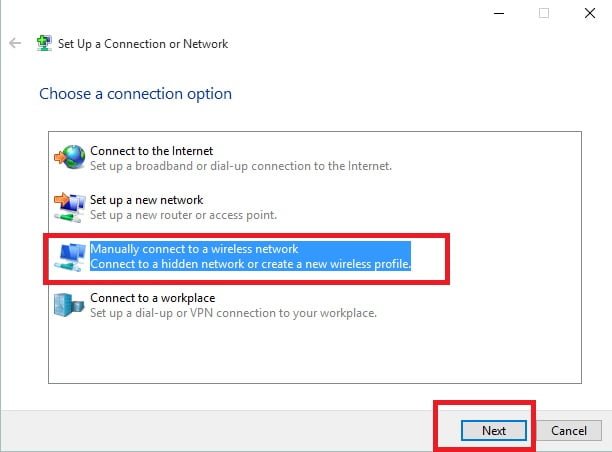
Task: Click empty area below Connect to a workplace
Action: (x=315, y=351)
